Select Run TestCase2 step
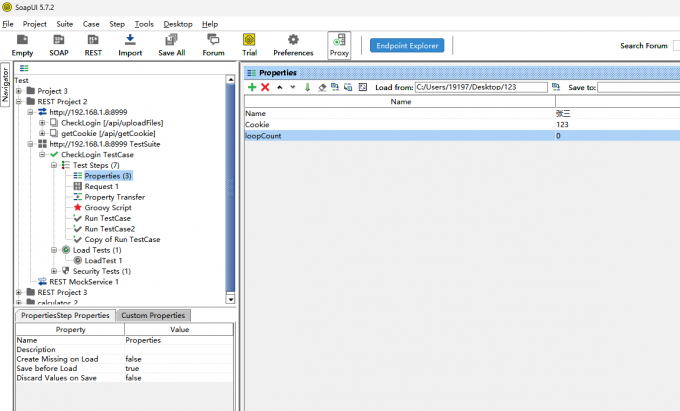Image resolution: width=680 pixels, height=411 pixels. tap(110, 229)
